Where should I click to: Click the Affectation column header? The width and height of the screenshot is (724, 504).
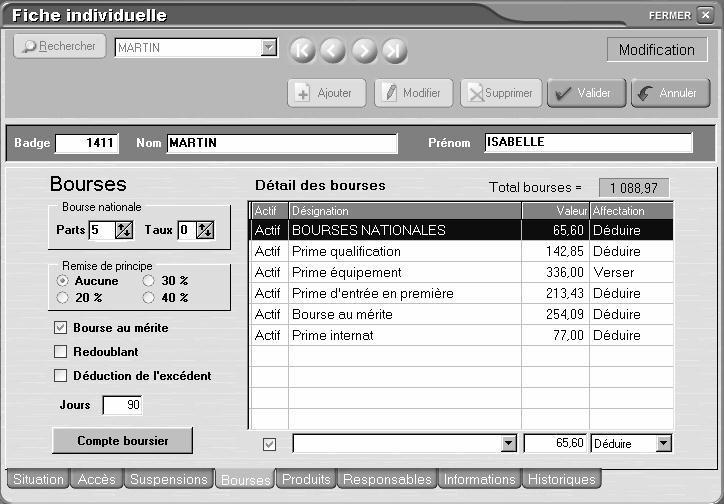click(x=631, y=211)
